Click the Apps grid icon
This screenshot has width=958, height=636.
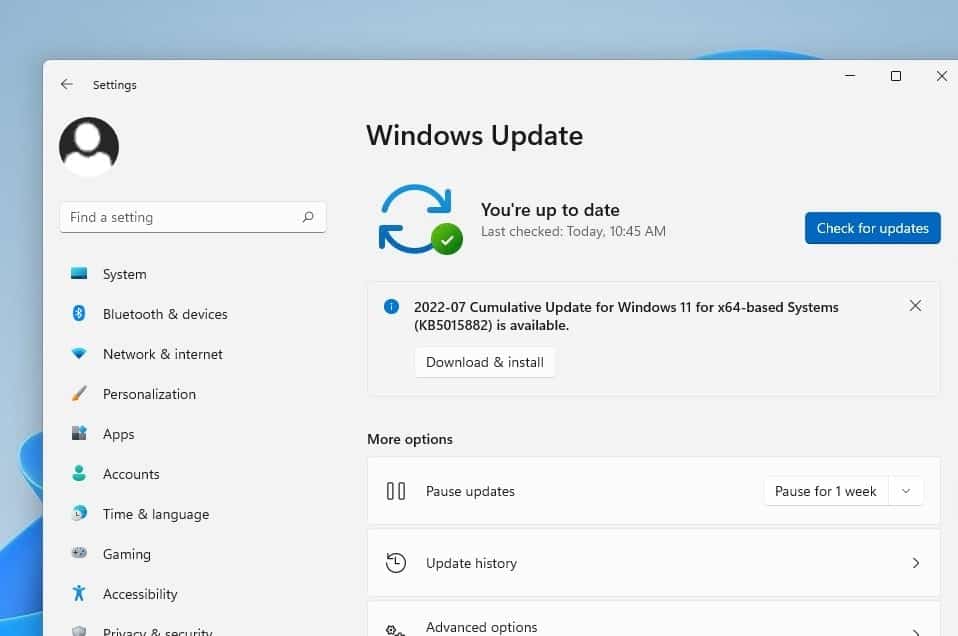(79, 434)
